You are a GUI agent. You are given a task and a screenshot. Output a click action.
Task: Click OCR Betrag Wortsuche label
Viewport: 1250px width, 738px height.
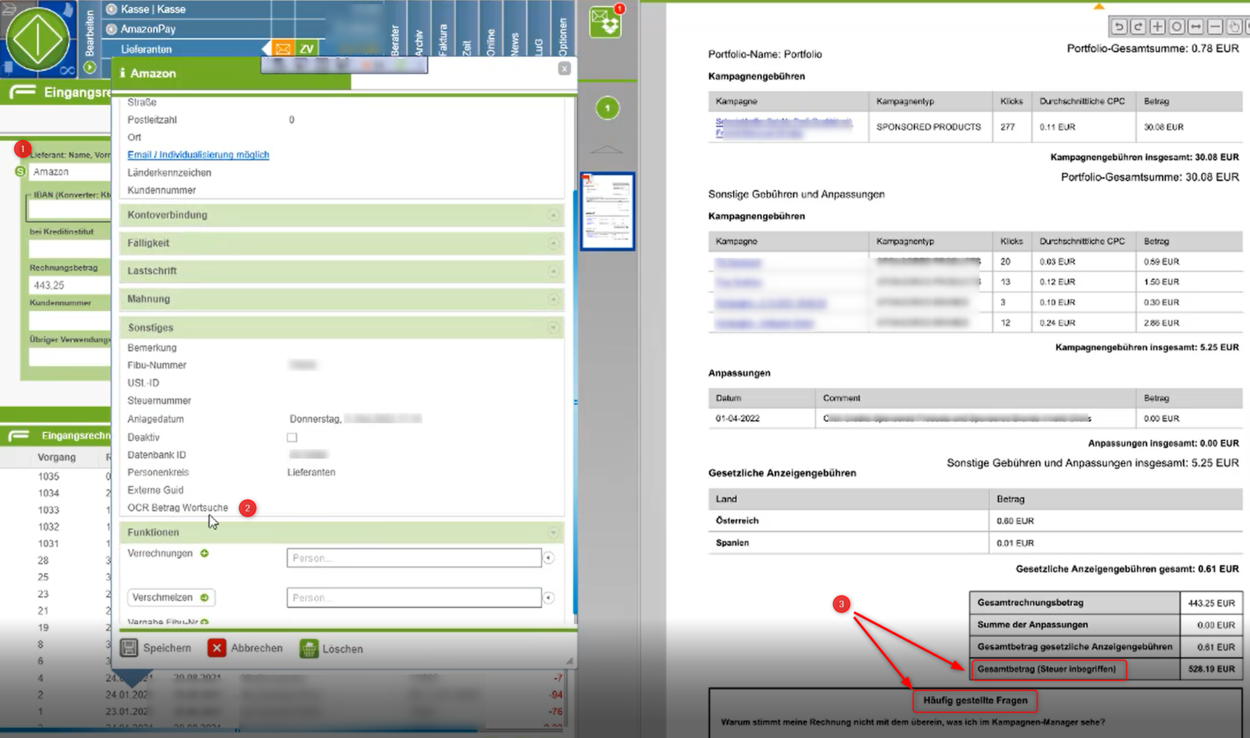tap(178, 508)
